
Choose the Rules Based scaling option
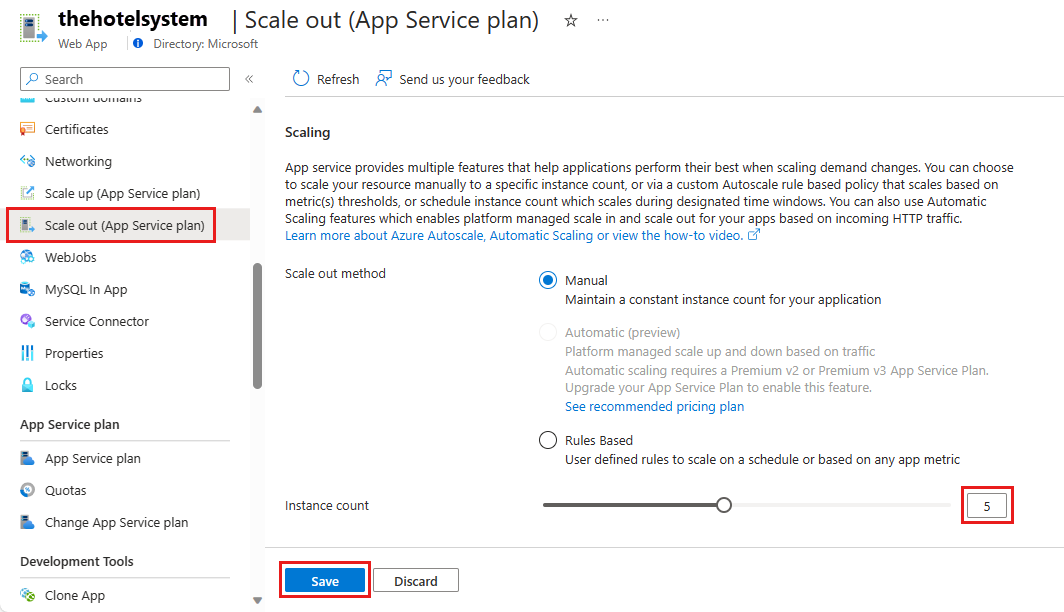click(548, 439)
